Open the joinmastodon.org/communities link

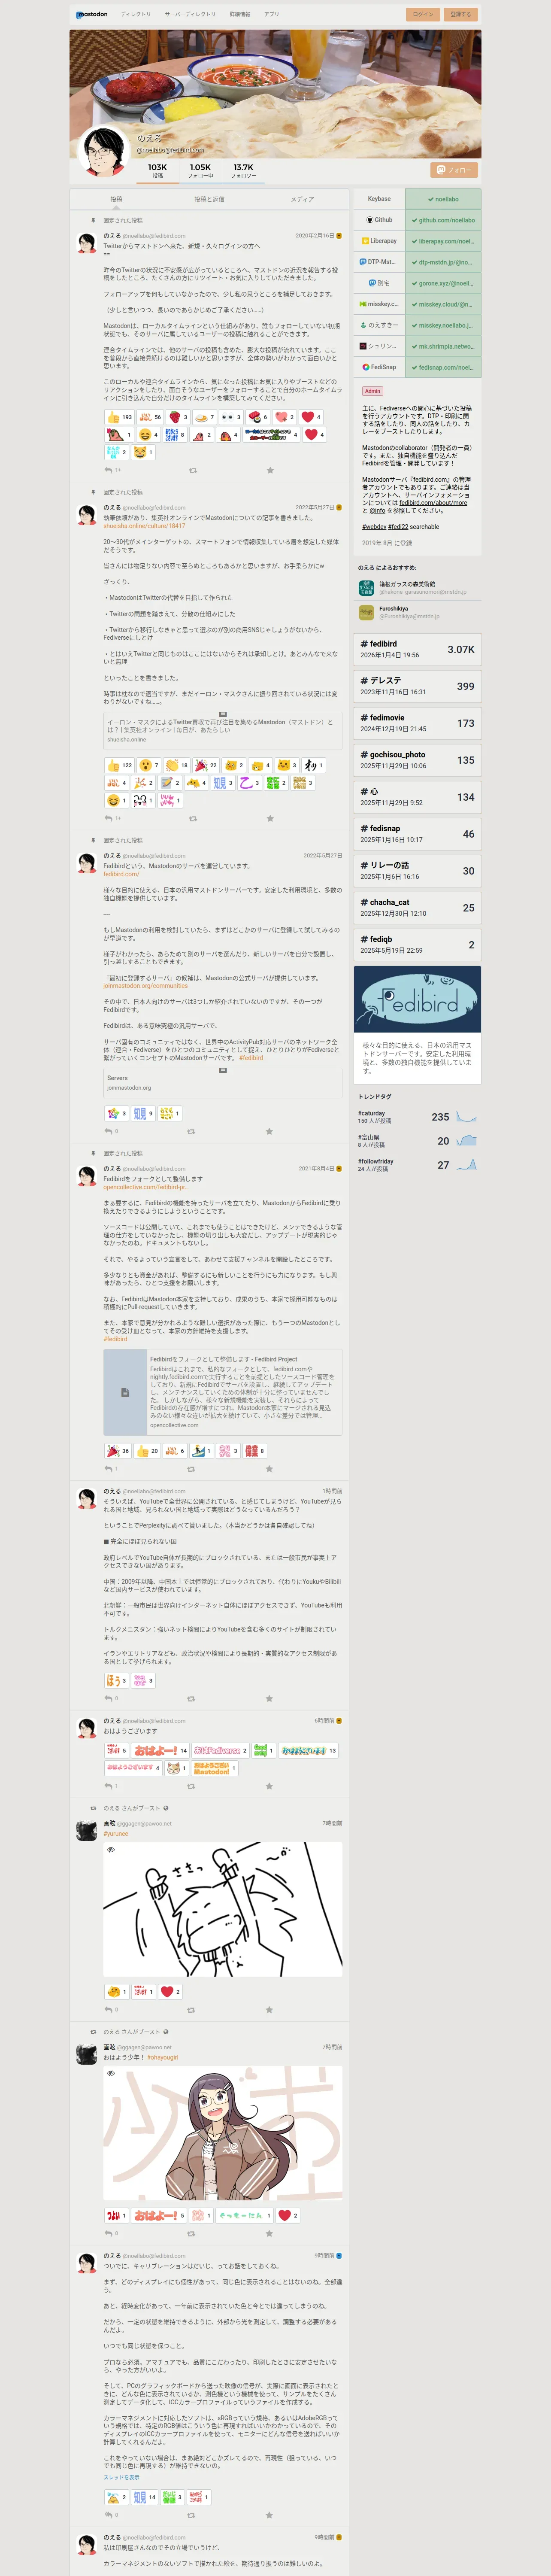click(x=145, y=986)
